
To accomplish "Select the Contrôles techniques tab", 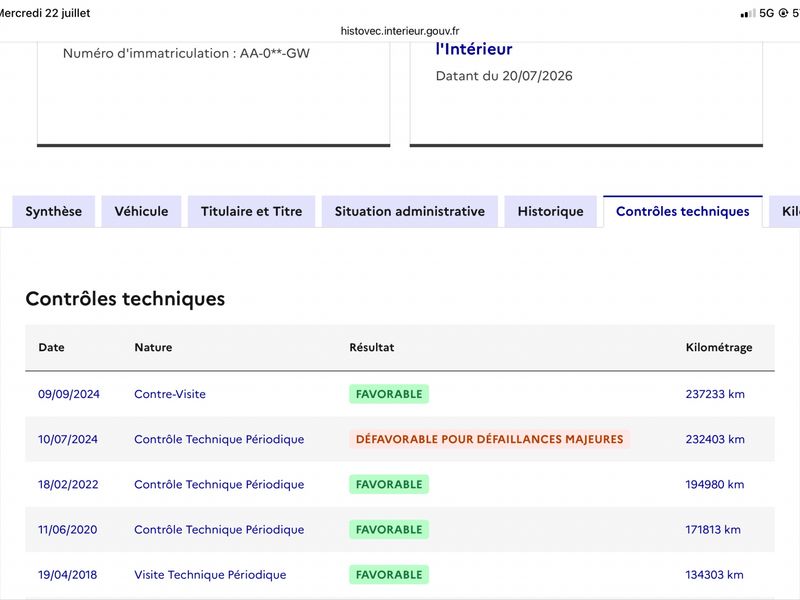I will pyautogui.click(x=683, y=211).
